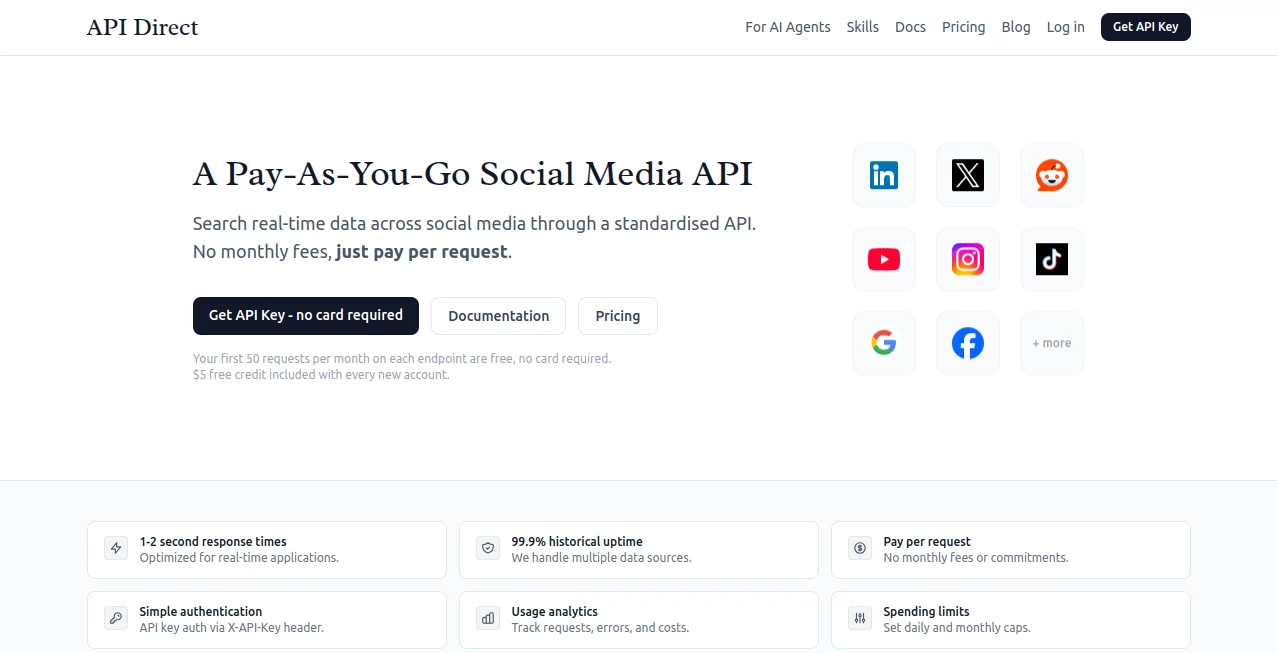Click '1-2 second response times' text
The height and width of the screenshot is (653, 1277).
click(213, 541)
